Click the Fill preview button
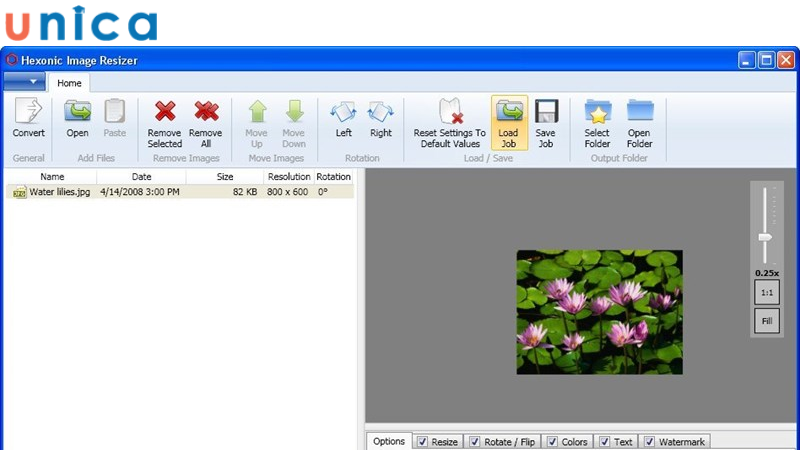Screen dimensions: 800x450 click(767, 321)
